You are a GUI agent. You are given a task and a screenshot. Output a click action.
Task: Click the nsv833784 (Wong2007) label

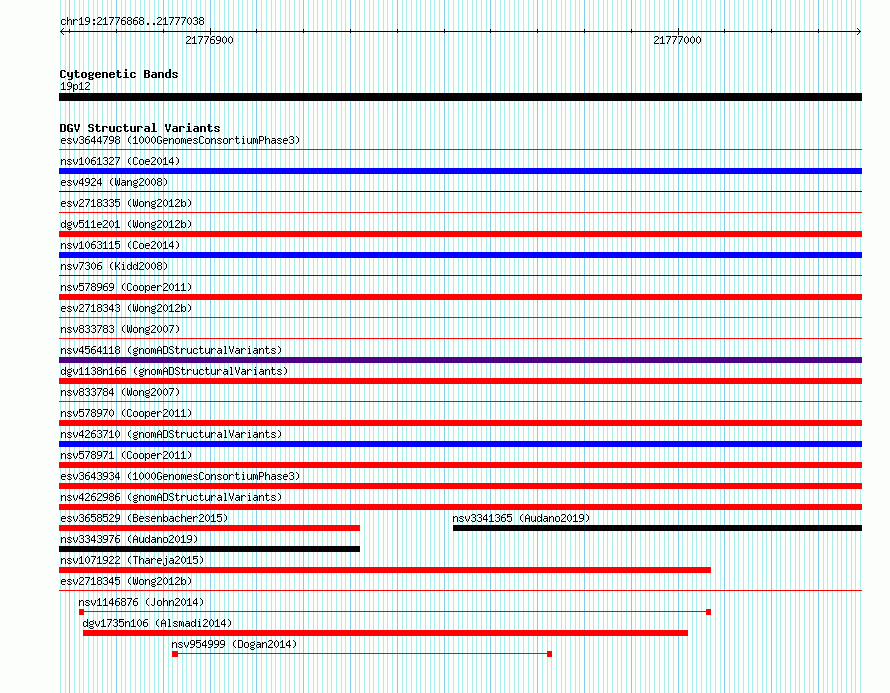(120, 392)
